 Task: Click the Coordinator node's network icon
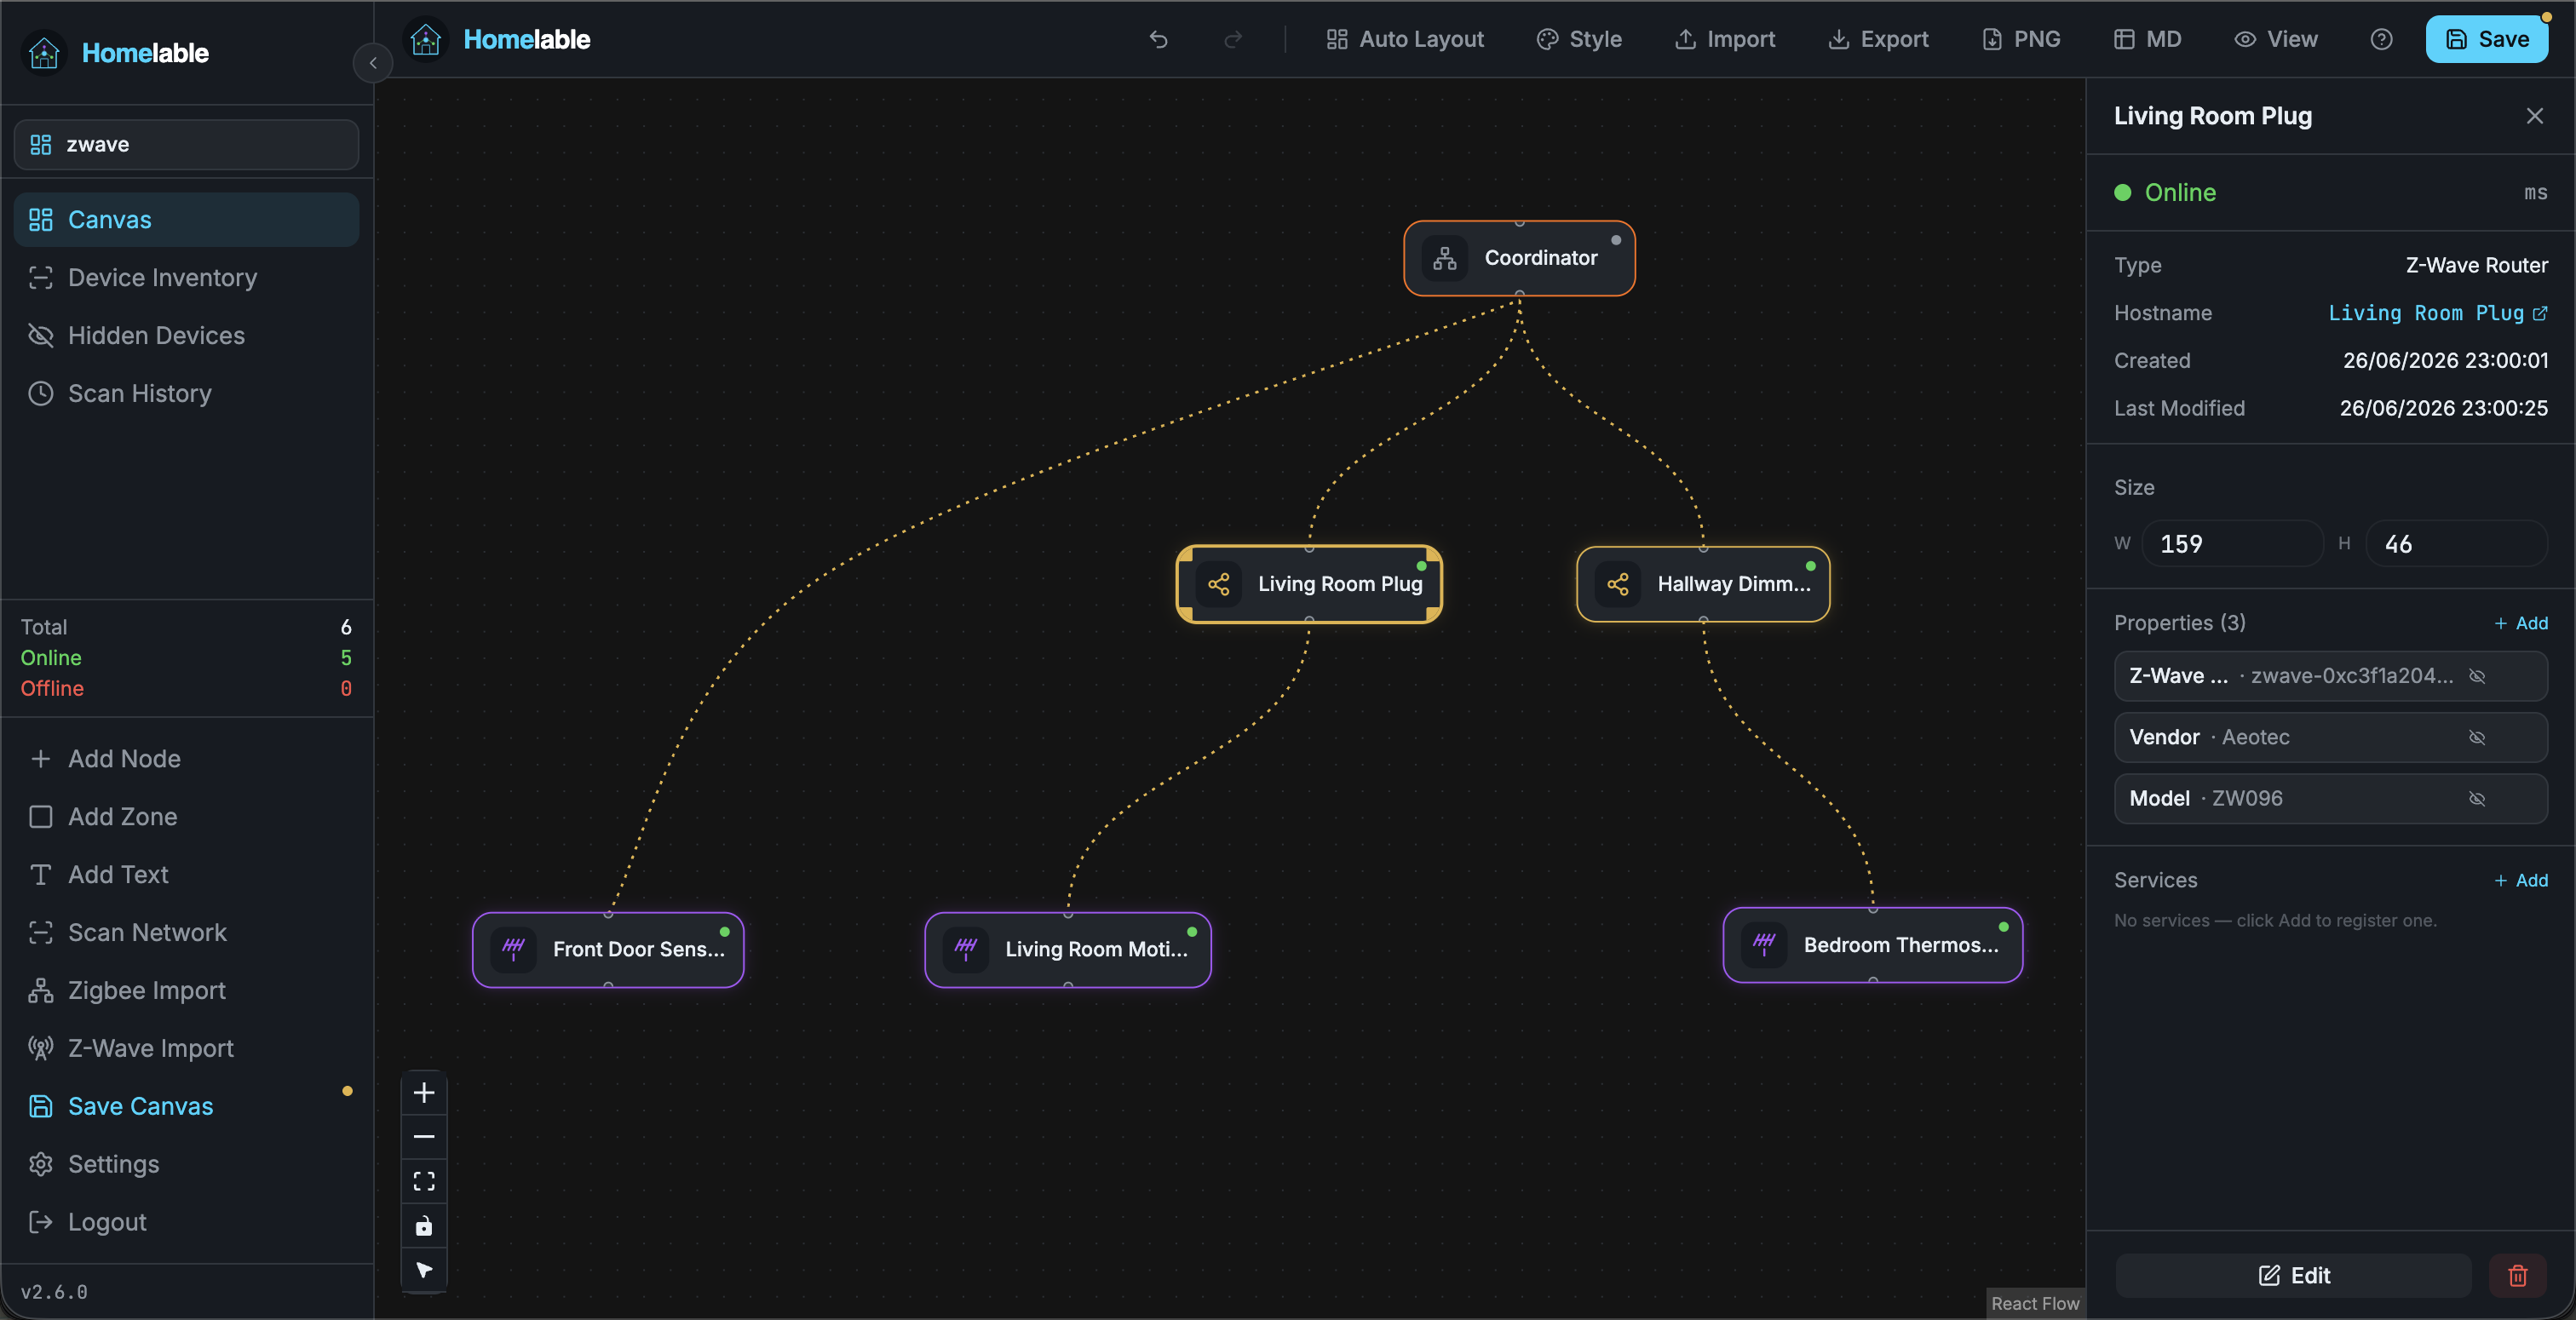click(x=1445, y=258)
